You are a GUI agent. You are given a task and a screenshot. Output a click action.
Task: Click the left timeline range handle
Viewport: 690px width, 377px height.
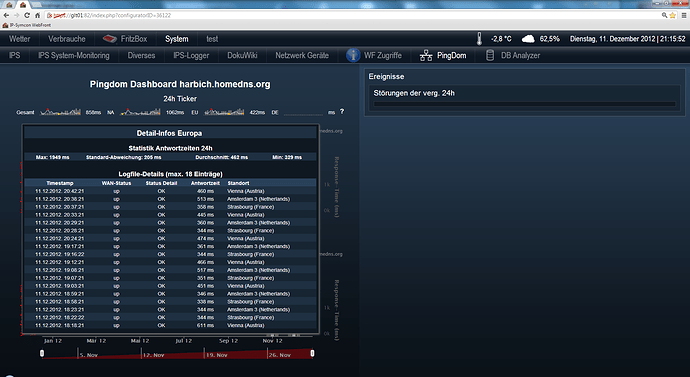pos(42,353)
